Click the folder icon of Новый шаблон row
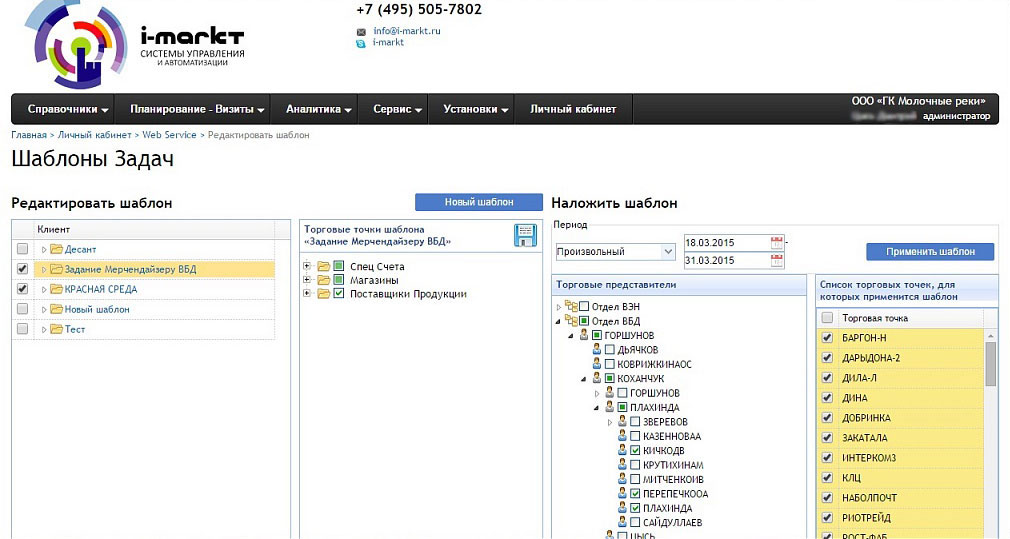 (x=56, y=309)
